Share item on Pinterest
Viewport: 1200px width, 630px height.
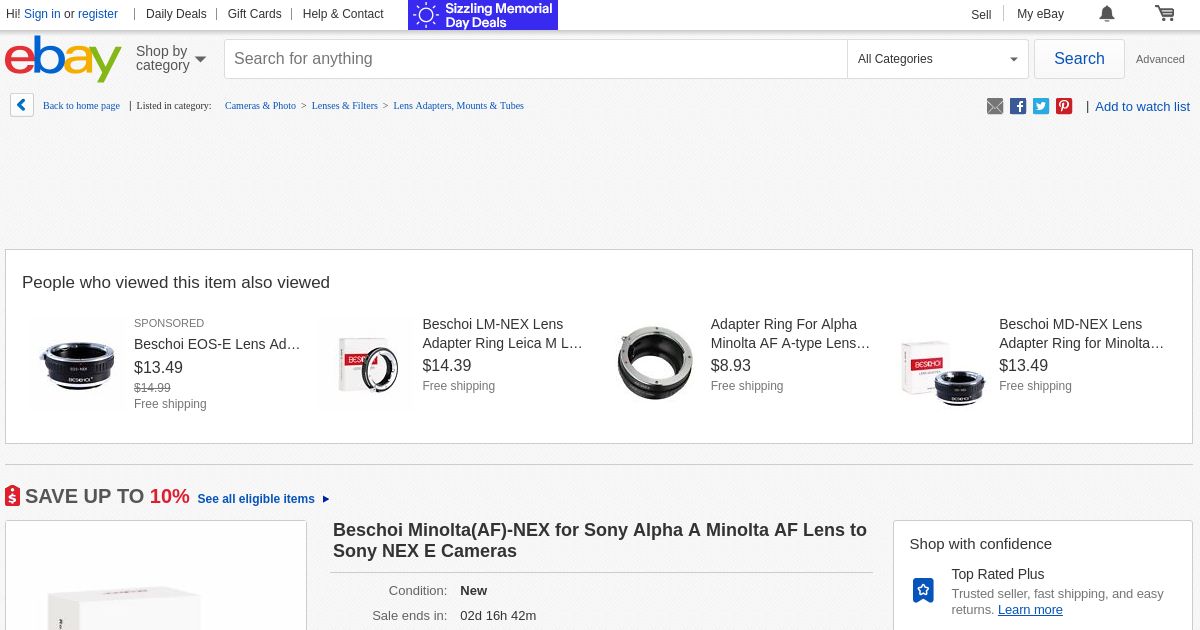point(1064,106)
